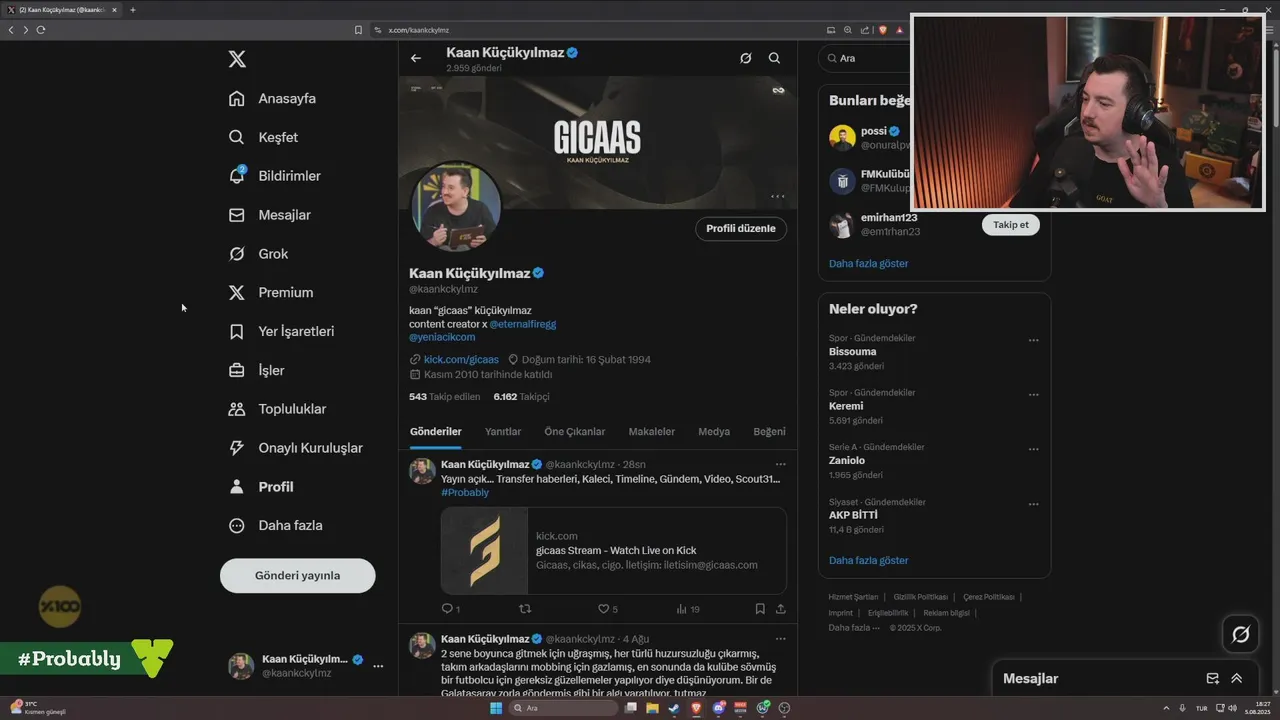Image resolution: width=1280 pixels, height=720 pixels.
Task: Open options for Zaniolo trend
Action: (1034, 450)
